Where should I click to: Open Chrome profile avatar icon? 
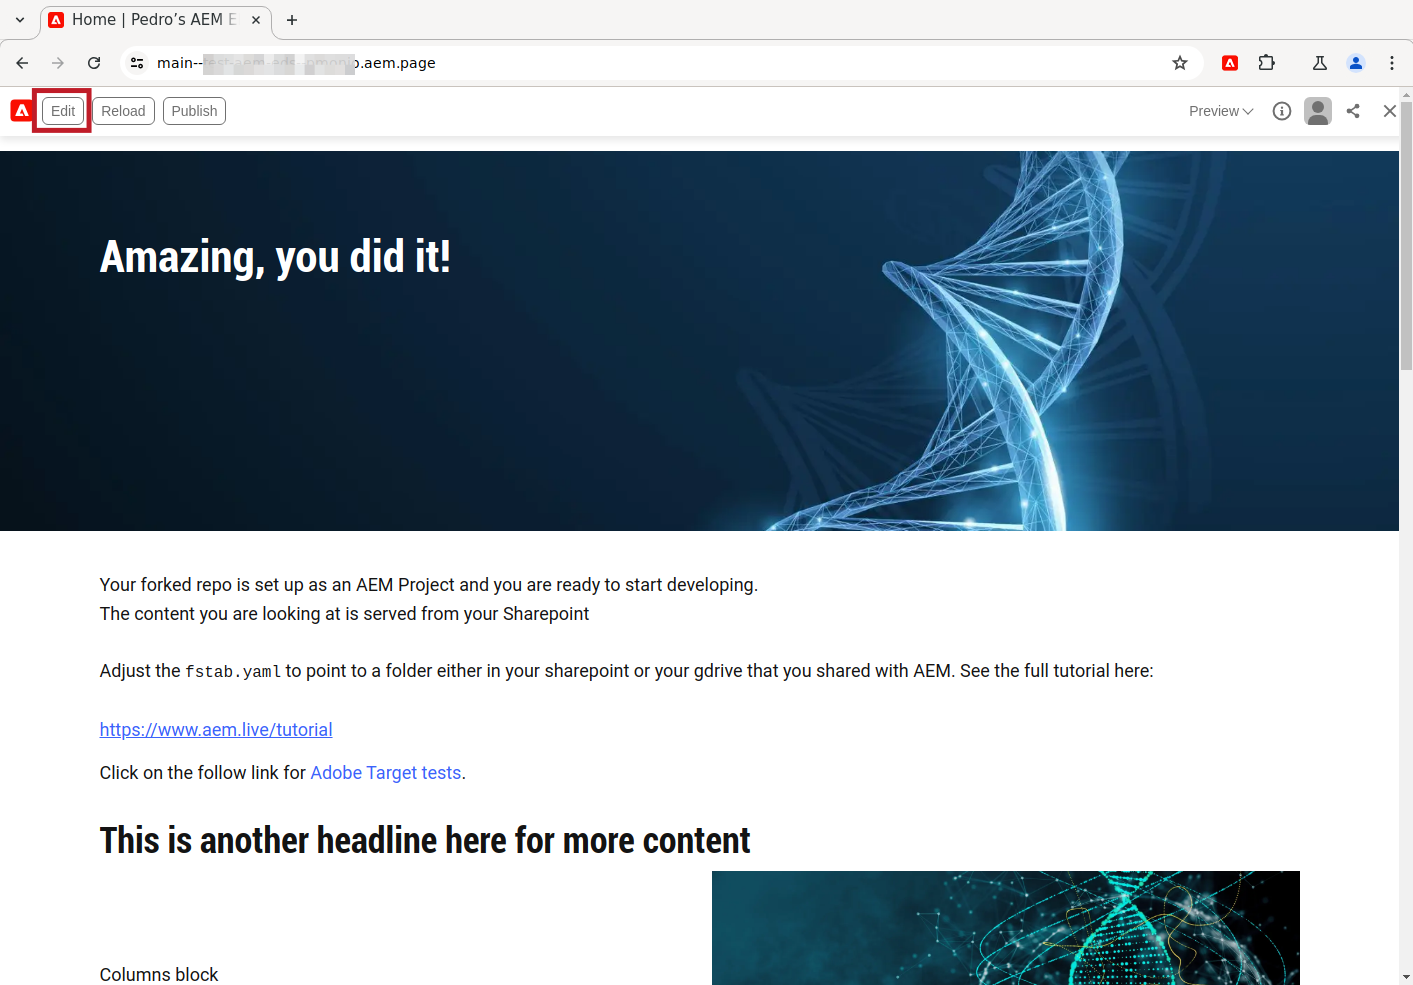click(x=1356, y=63)
